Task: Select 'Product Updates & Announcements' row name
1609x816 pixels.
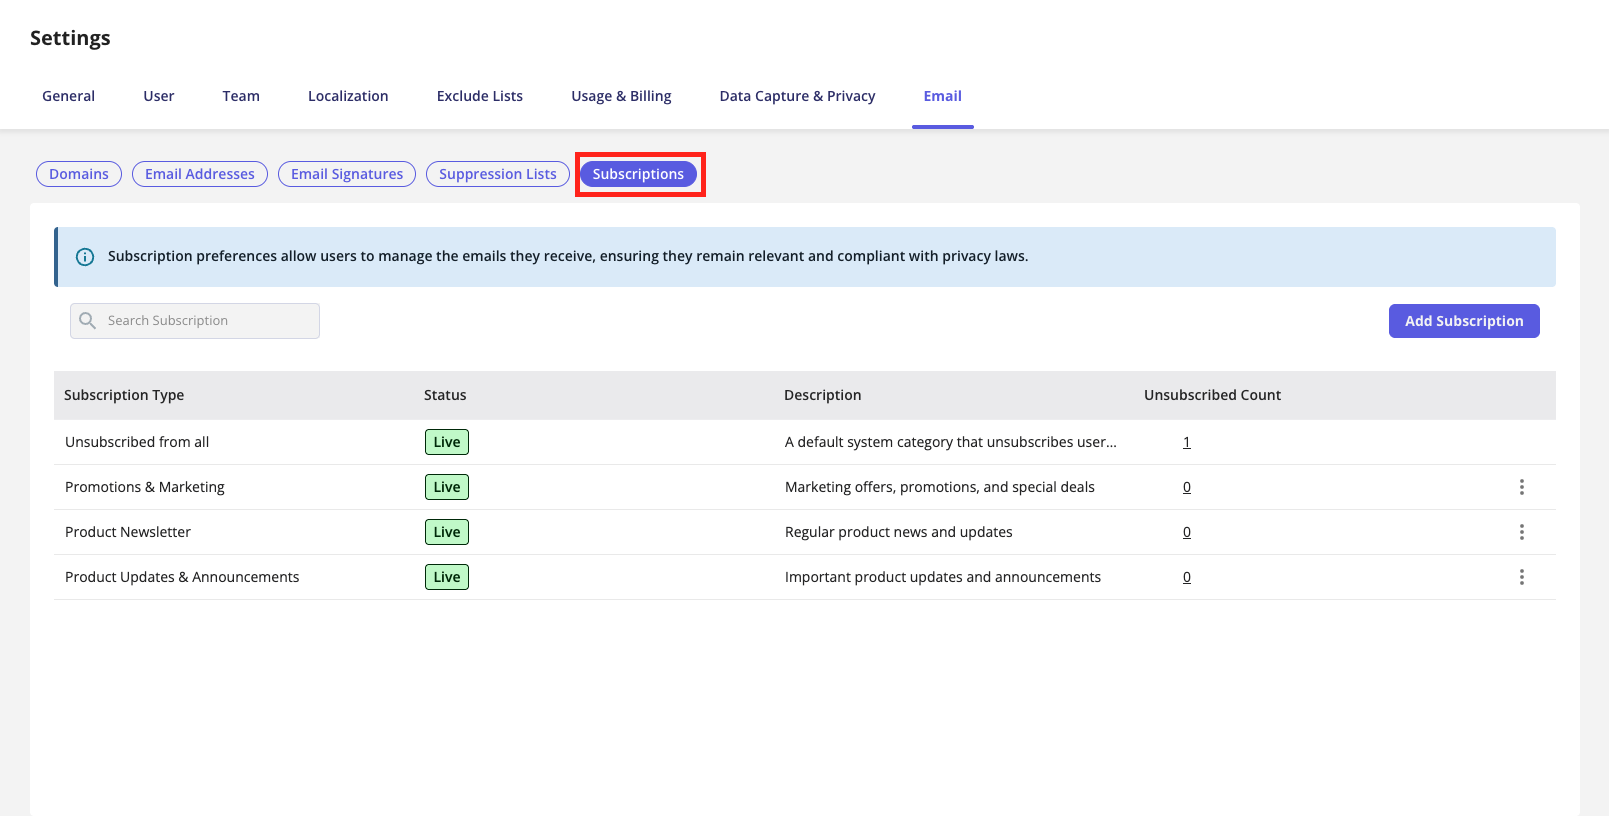Action: pos(182,577)
